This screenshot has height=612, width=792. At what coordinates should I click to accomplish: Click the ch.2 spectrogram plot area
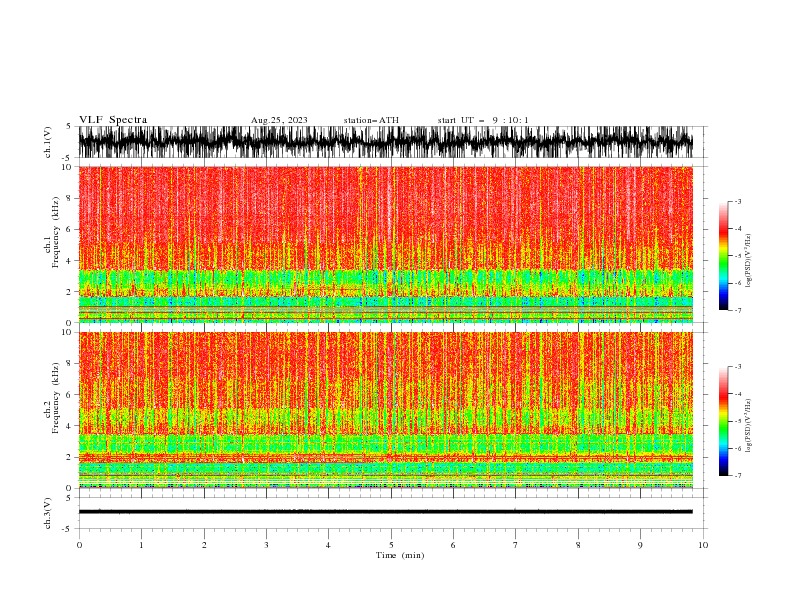pyautogui.click(x=385, y=410)
